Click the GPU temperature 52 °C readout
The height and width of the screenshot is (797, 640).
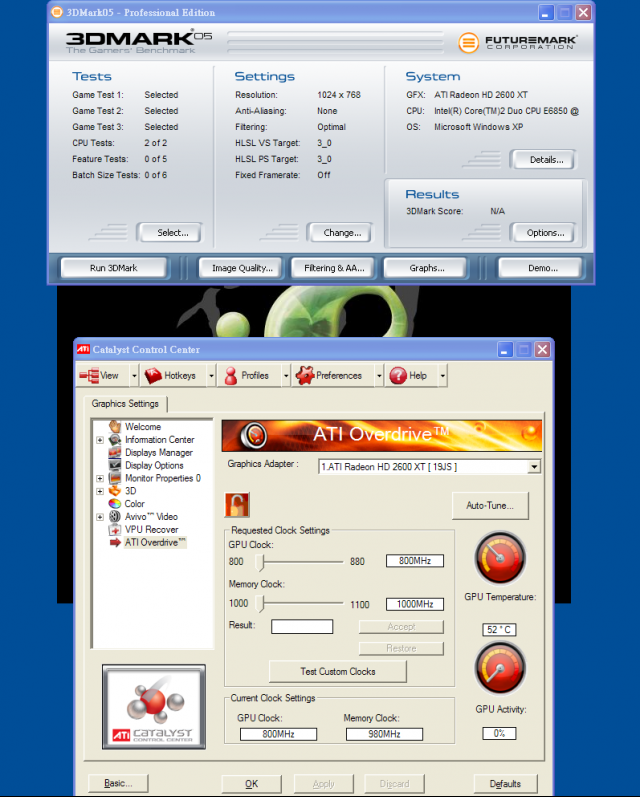coord(499,630)
